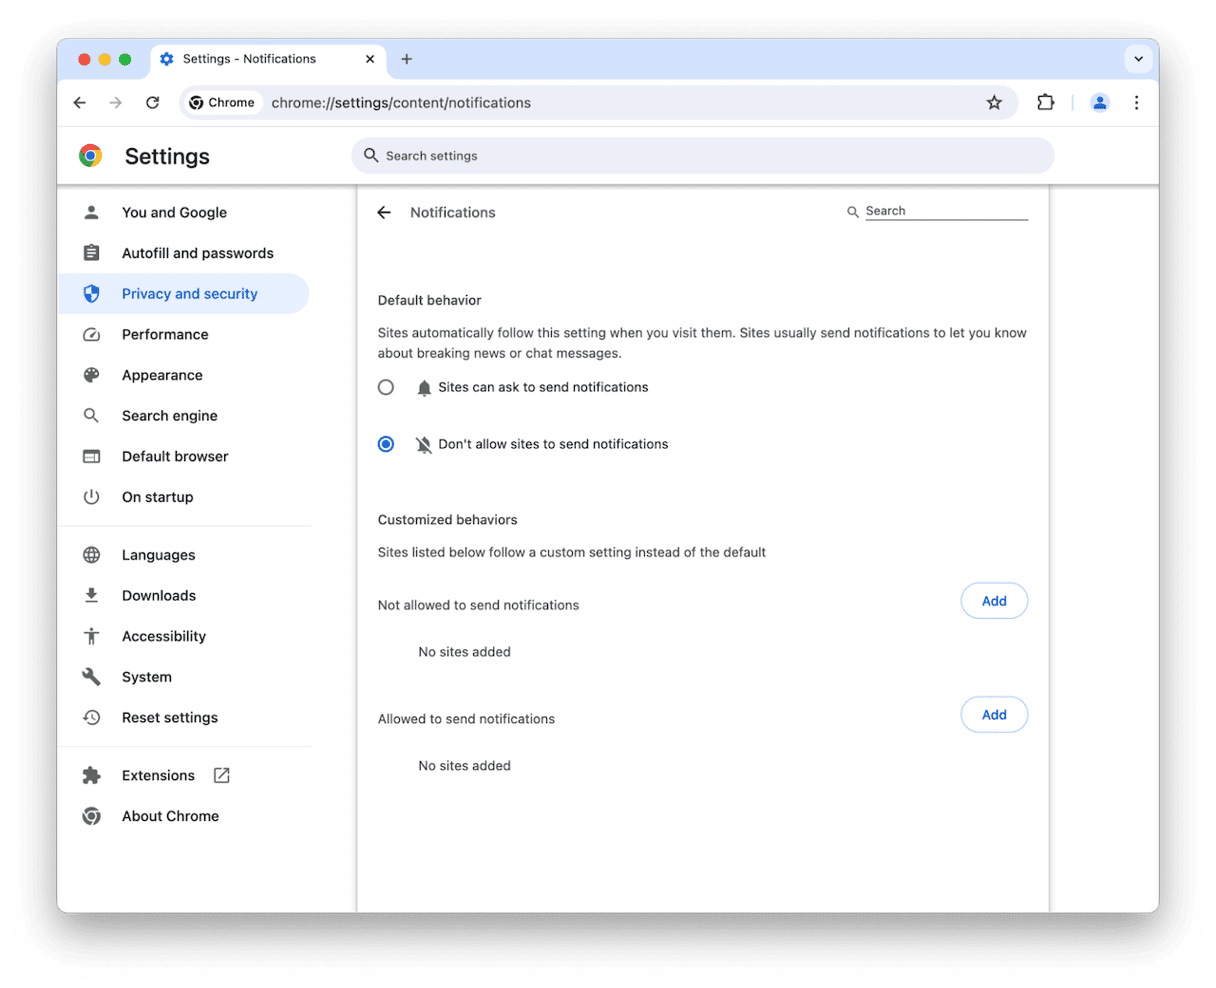Open Privacy and security section
Screen dimensions: 1216x988
point(183,294)
